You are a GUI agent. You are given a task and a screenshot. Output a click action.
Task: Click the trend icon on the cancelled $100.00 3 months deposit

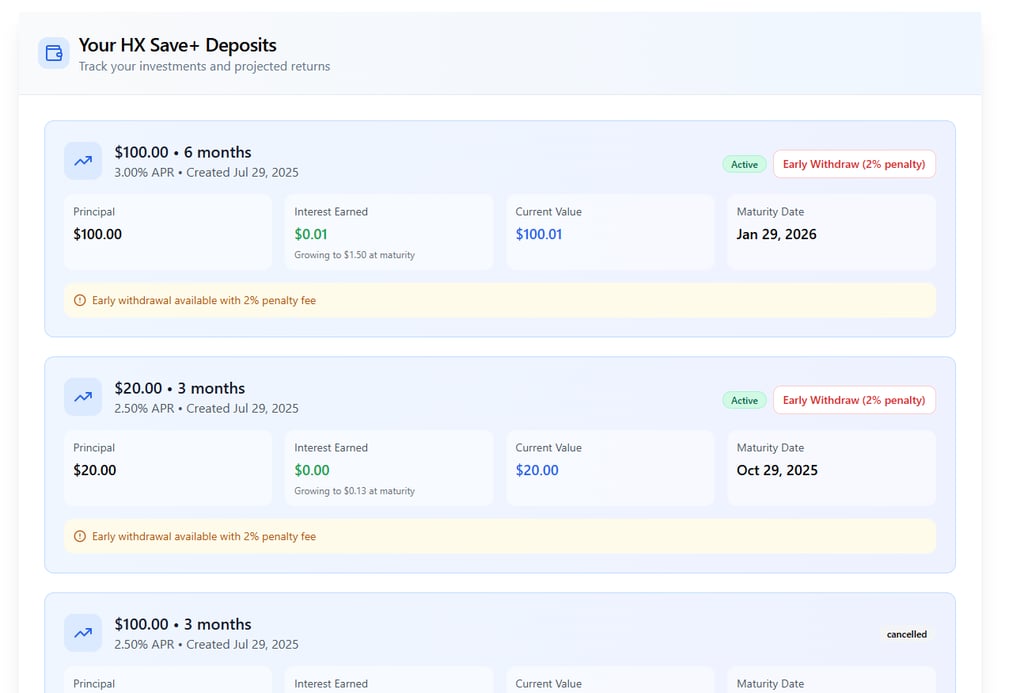tap(83, 632)
